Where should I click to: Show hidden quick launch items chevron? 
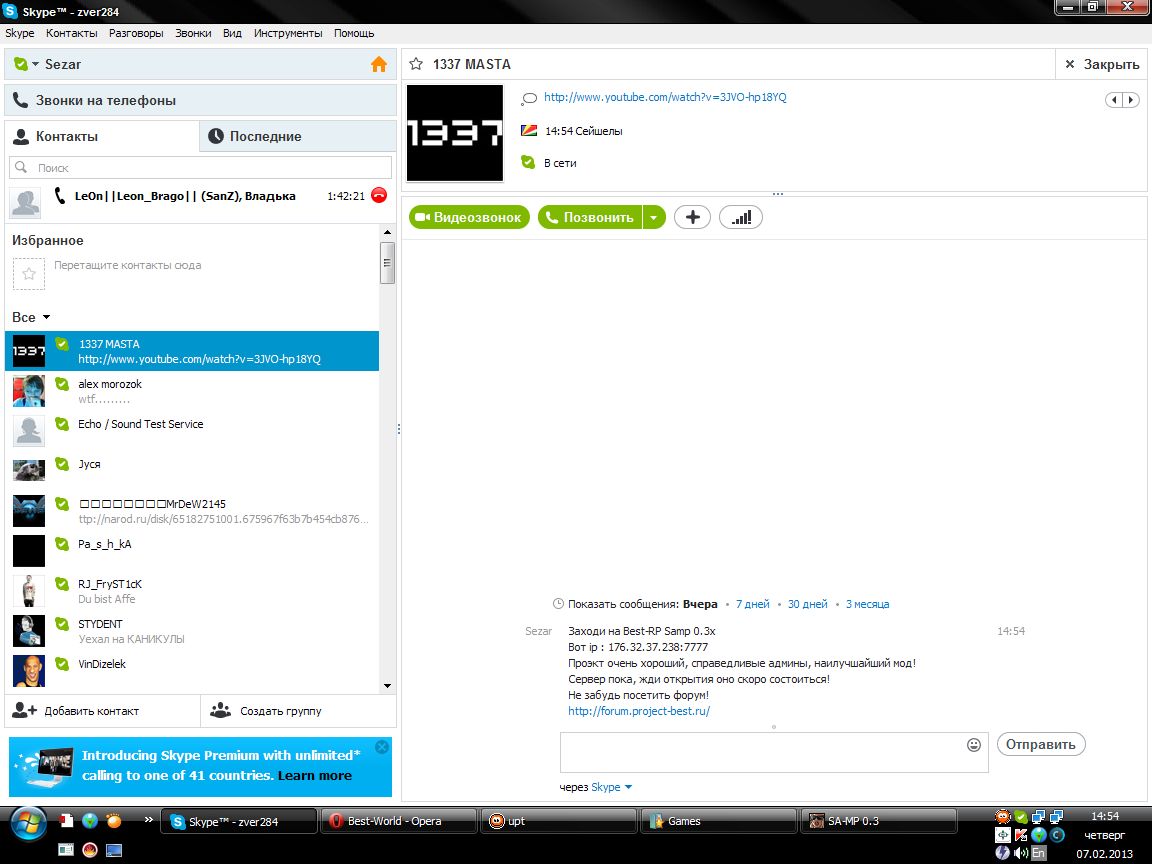coord(149,819)
